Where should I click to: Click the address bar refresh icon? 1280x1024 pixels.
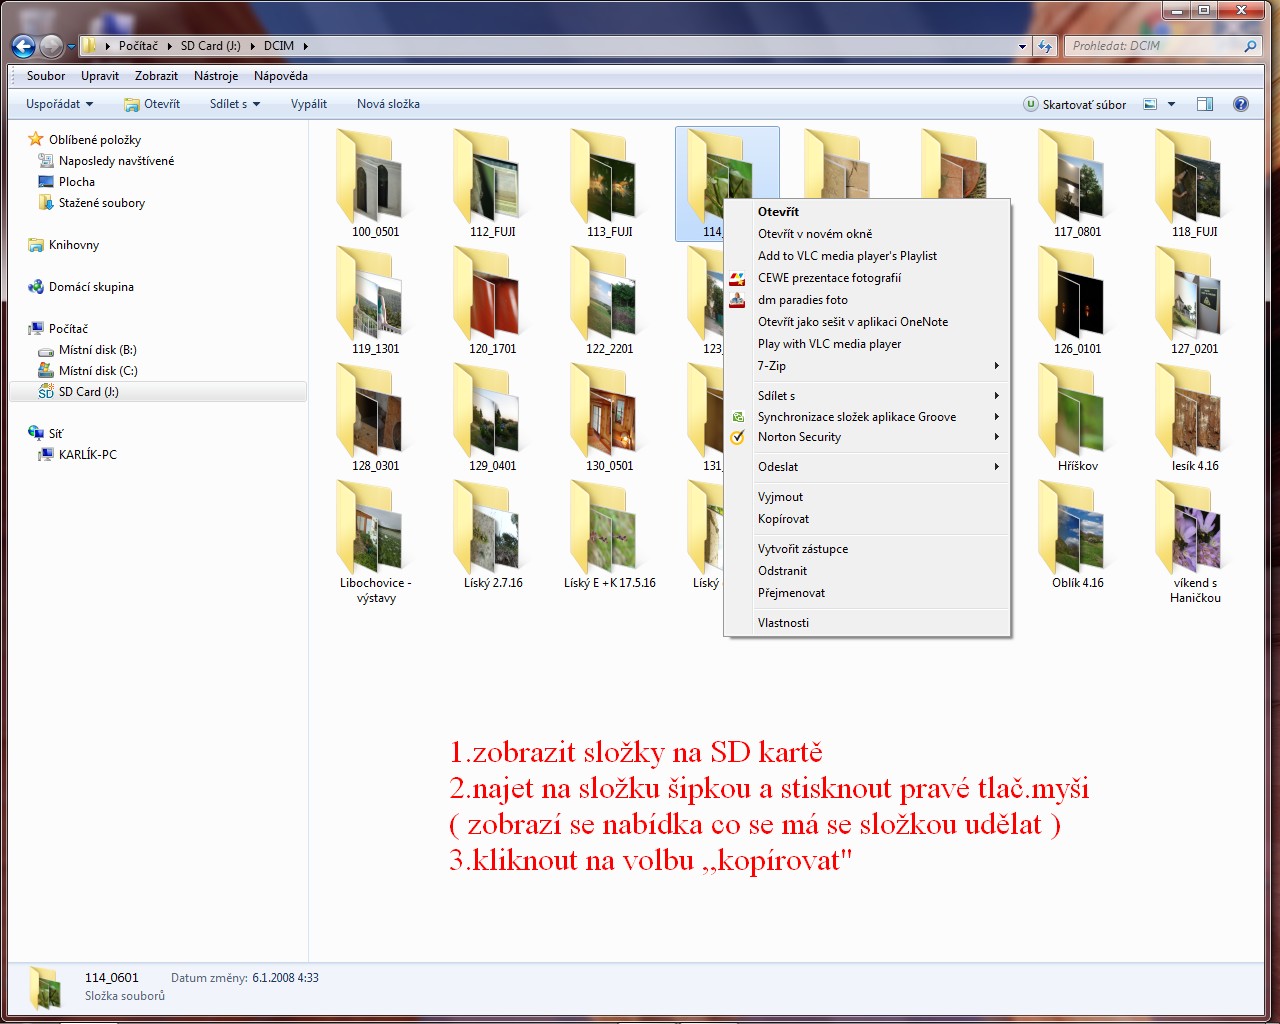pos(1045,46)
